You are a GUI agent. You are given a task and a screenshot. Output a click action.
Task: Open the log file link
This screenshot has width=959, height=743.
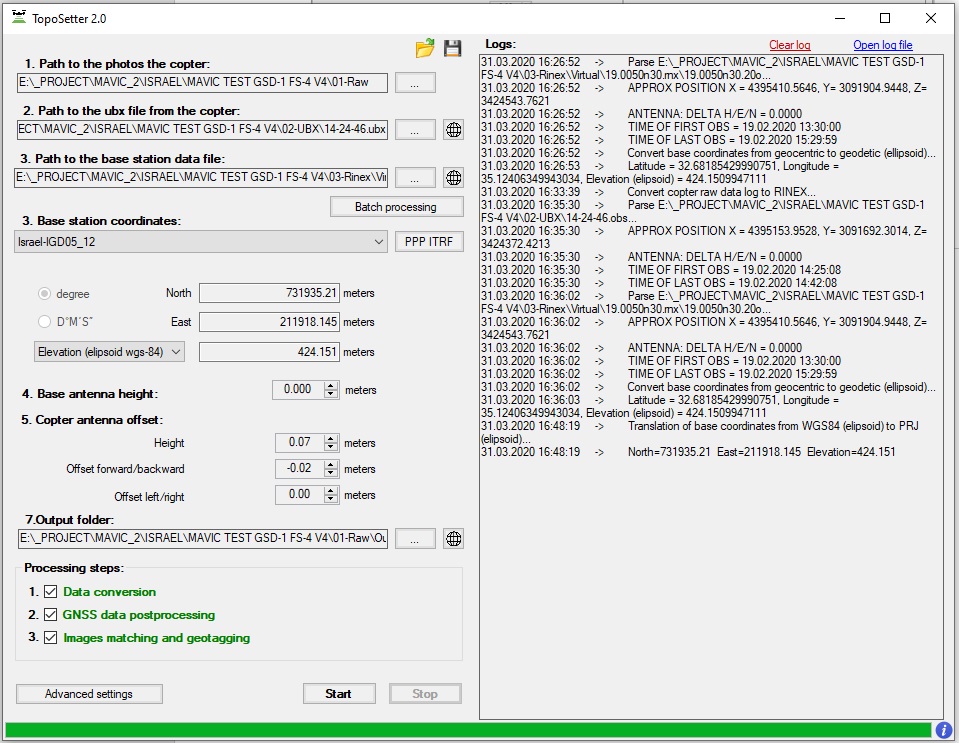pyautogui.click(x=882, y=45)
